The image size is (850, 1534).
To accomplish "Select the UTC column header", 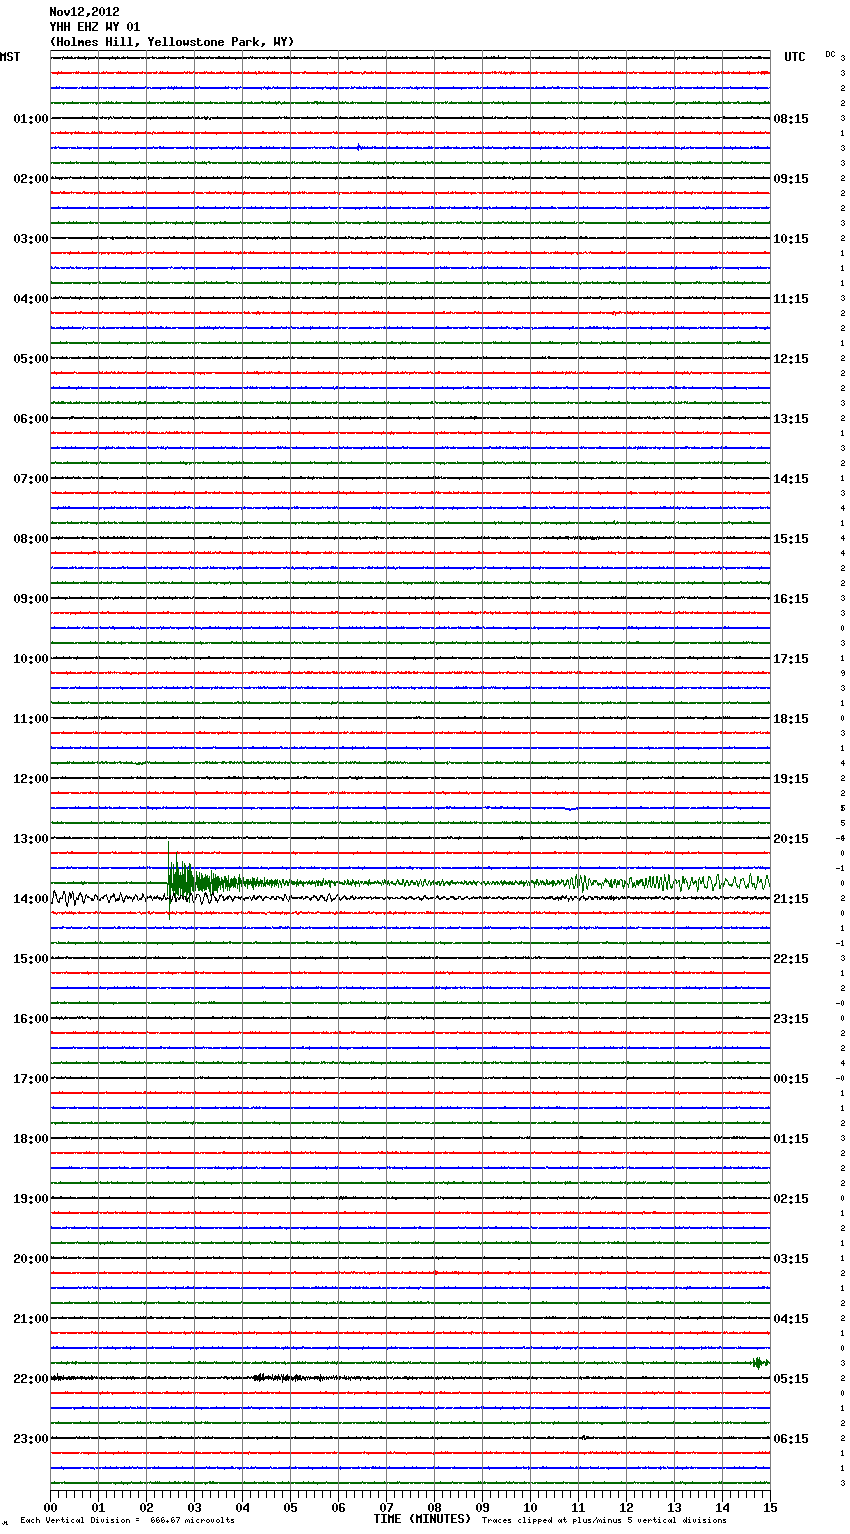I will (795, 57).
